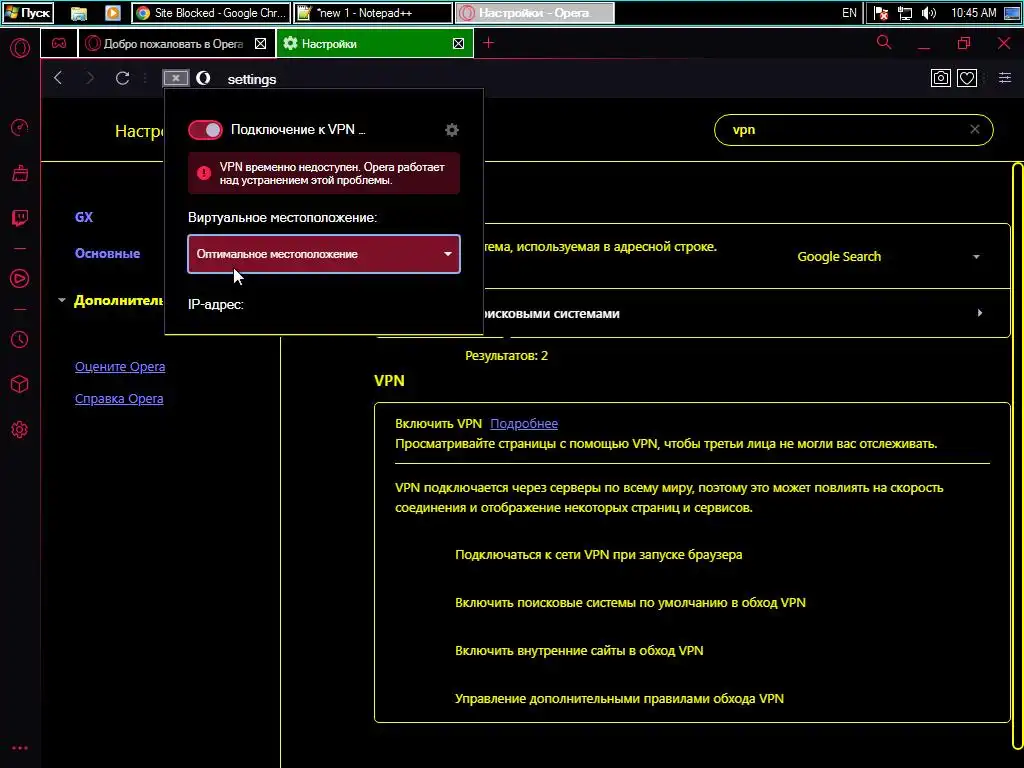Click the EN language indicator

point(849,13)
